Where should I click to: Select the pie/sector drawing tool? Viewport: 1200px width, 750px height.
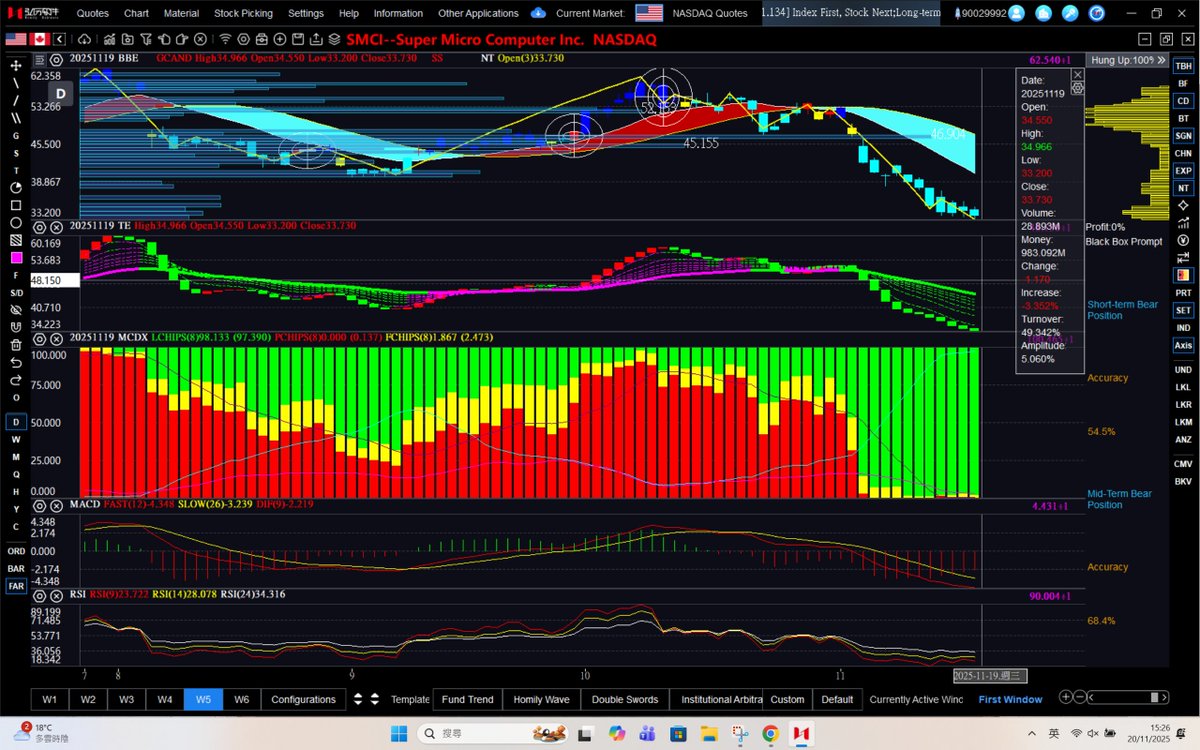16,188
